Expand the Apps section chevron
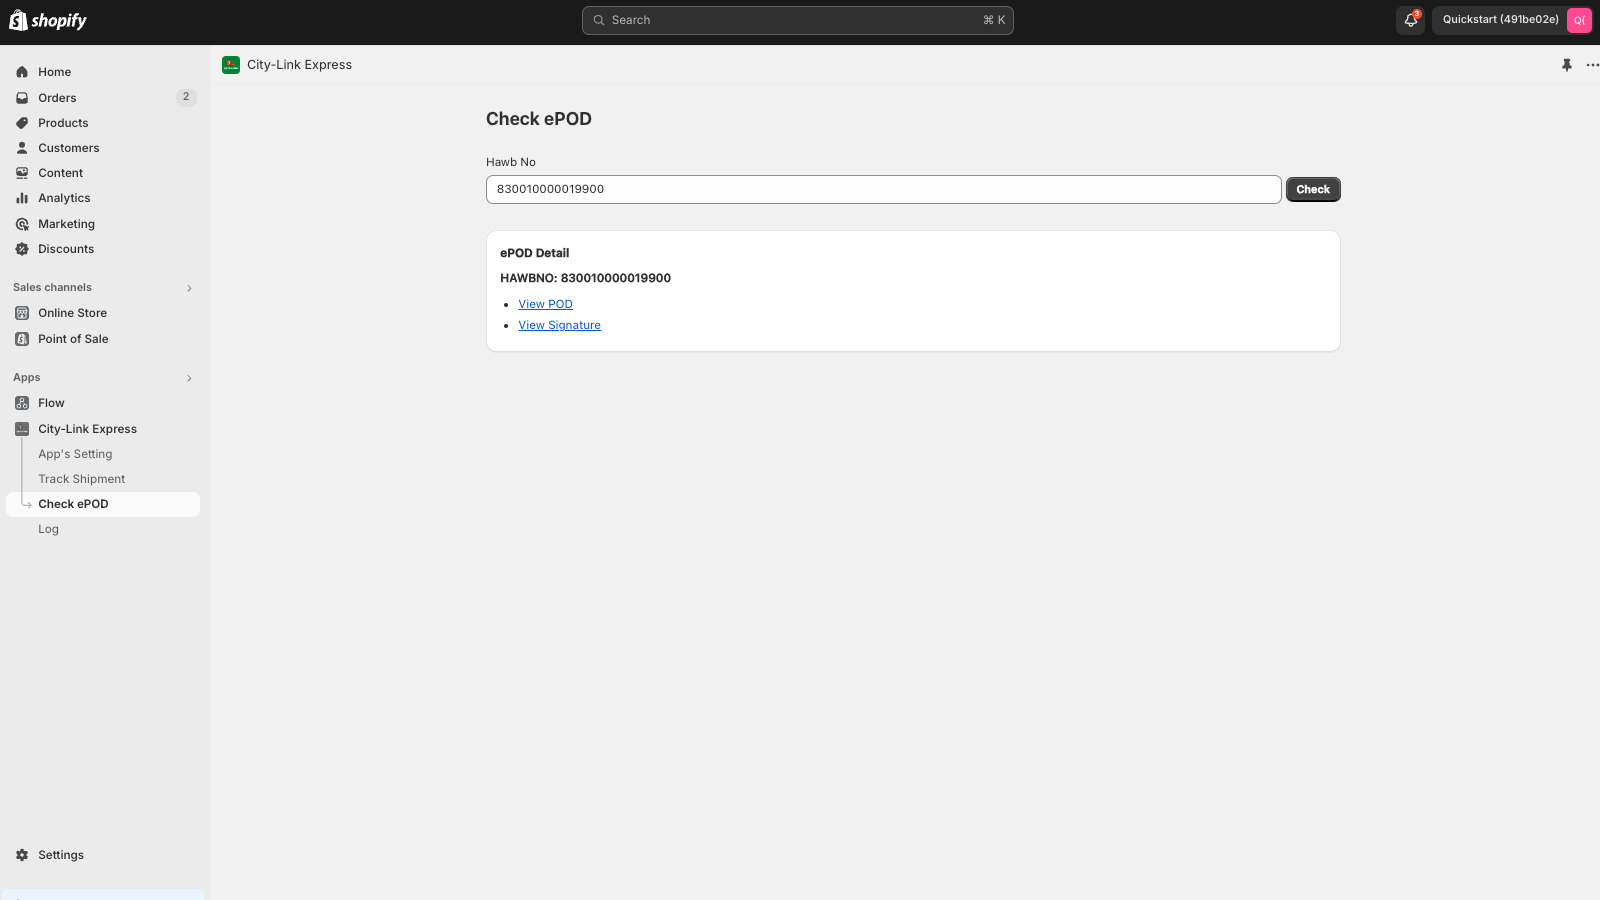This screenshot has width=1600, height=900. click(189, 378)
